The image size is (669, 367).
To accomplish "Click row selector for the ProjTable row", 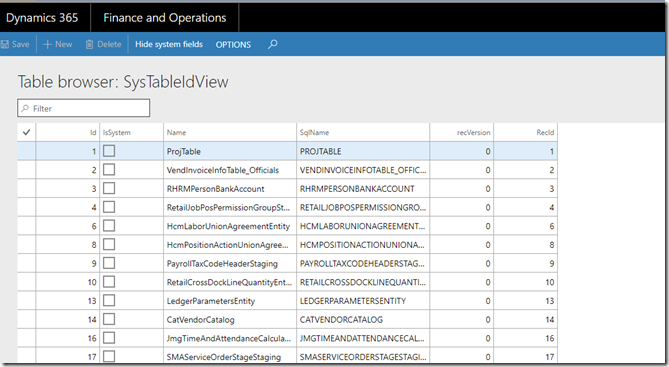I will tap(26, 151).
